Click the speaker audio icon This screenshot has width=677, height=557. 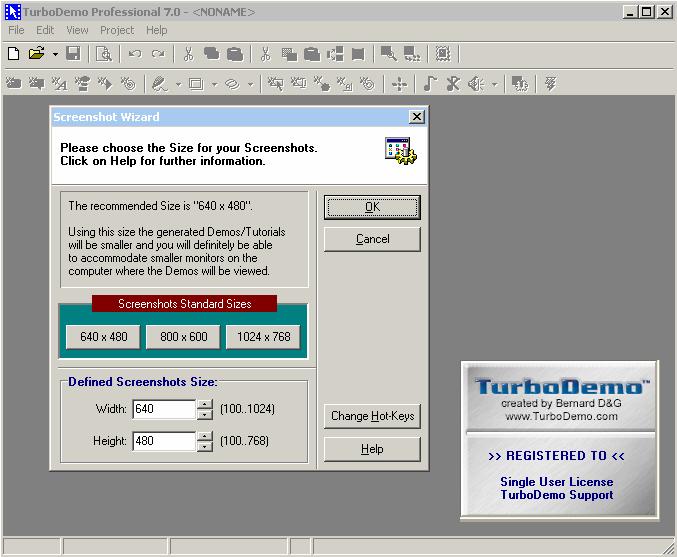[x=477, y=83]
